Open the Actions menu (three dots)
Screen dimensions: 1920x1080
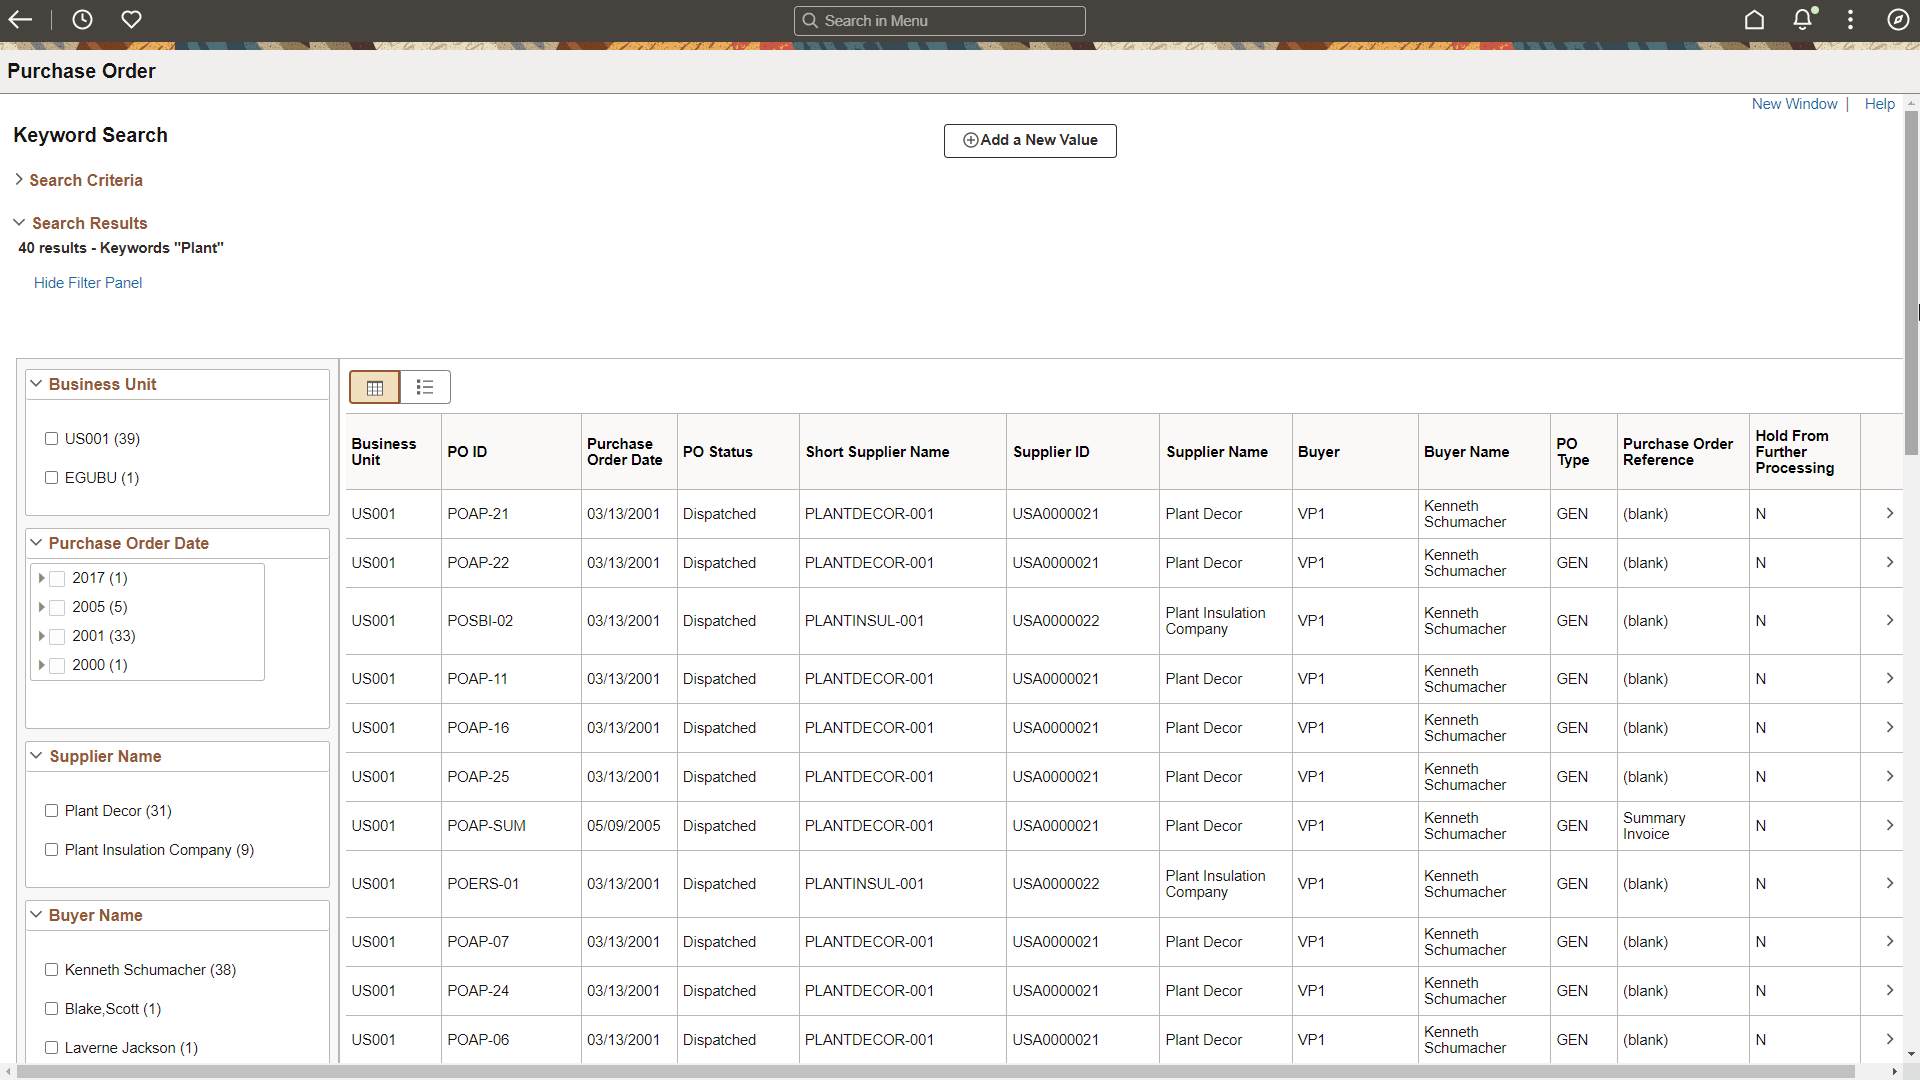pyautogui.click(x=1850, y=19)
